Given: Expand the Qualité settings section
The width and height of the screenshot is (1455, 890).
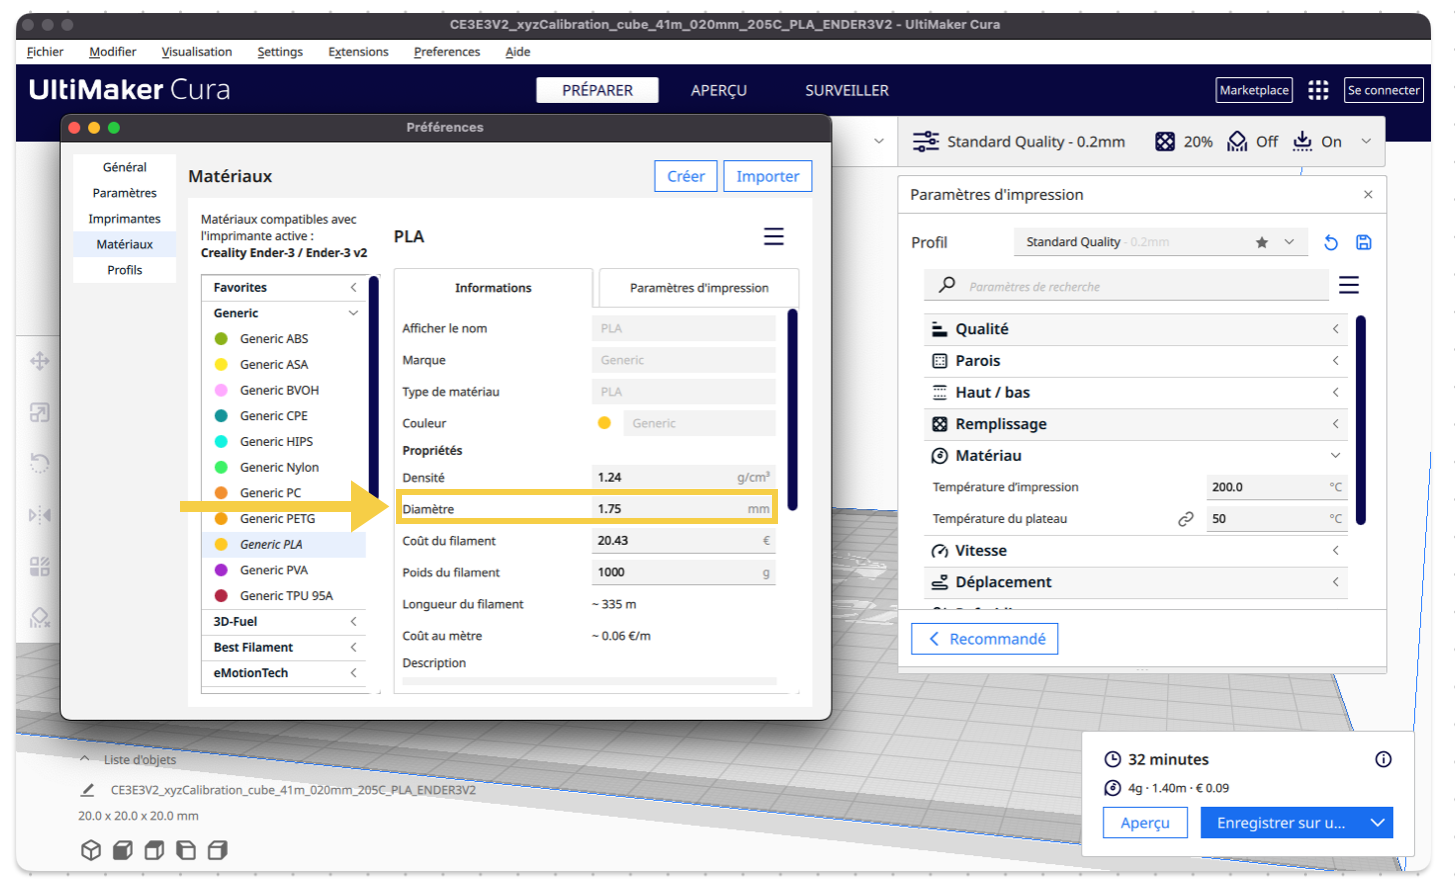Looking at the screenshot, I should (x=1136, y=329).
